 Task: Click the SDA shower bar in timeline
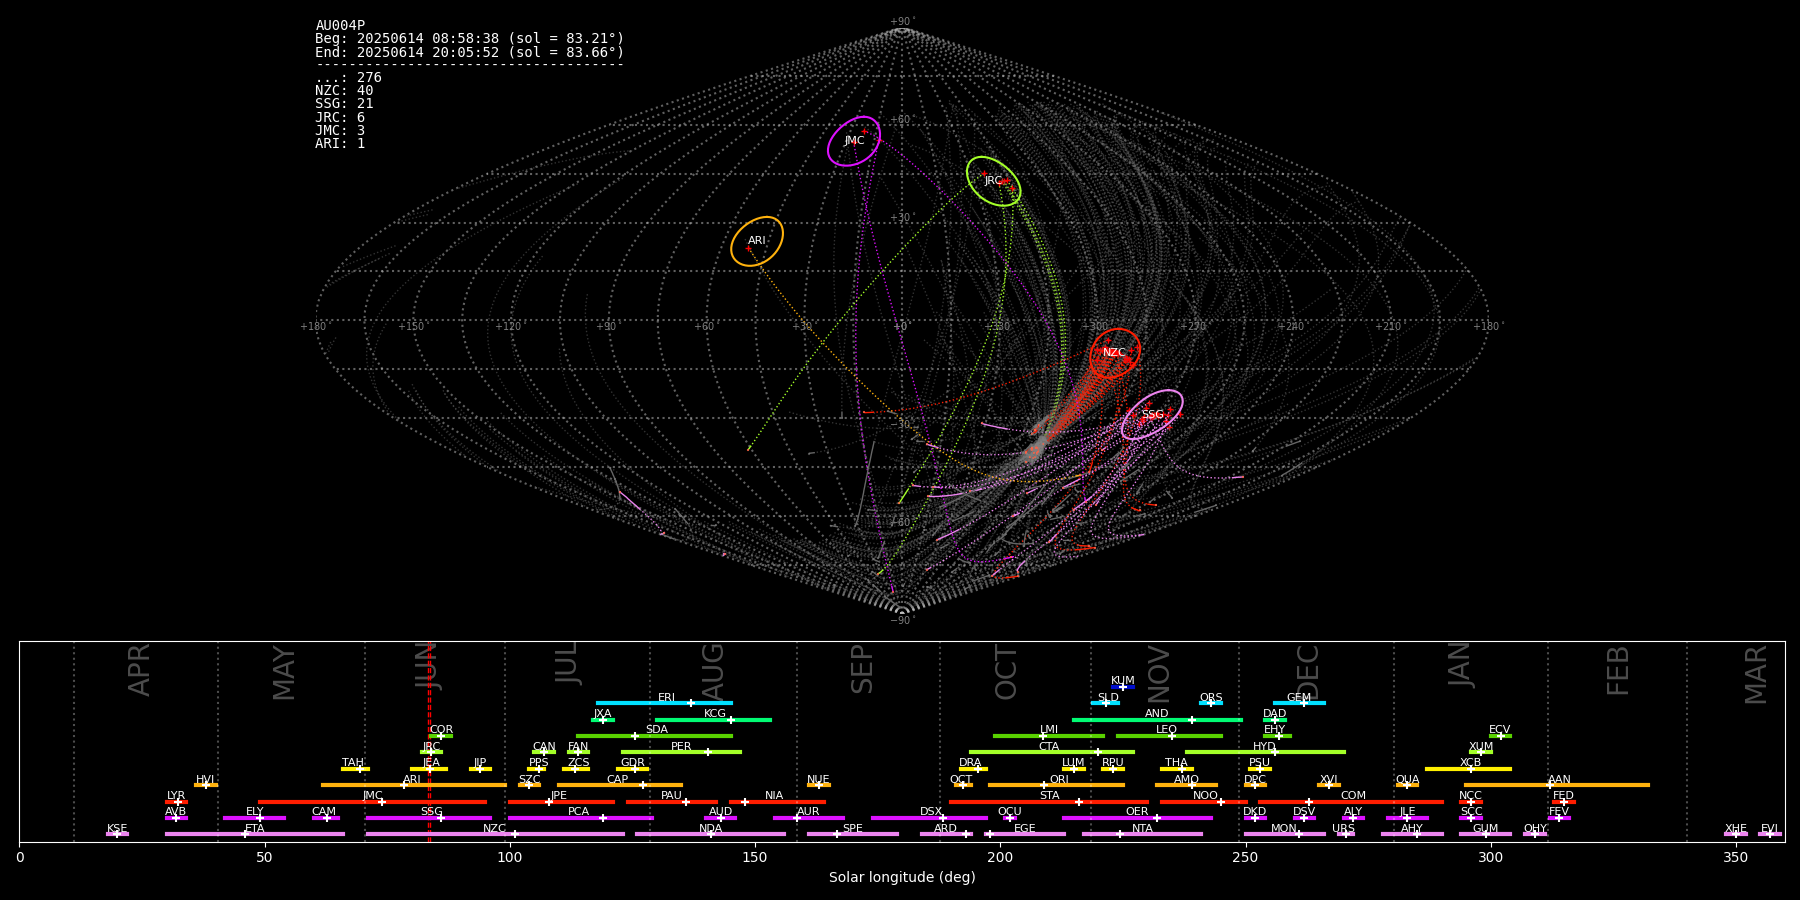(x=654, y=735)
